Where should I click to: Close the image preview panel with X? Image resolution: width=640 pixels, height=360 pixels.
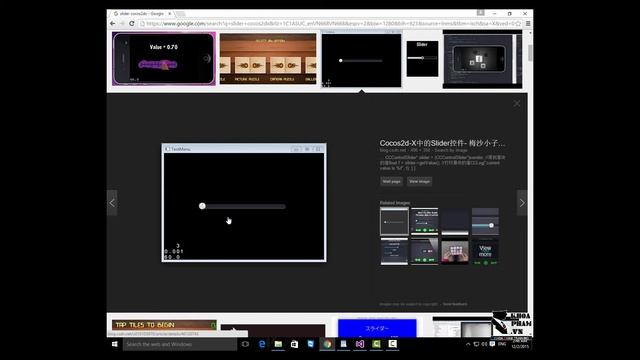(517, 103)
